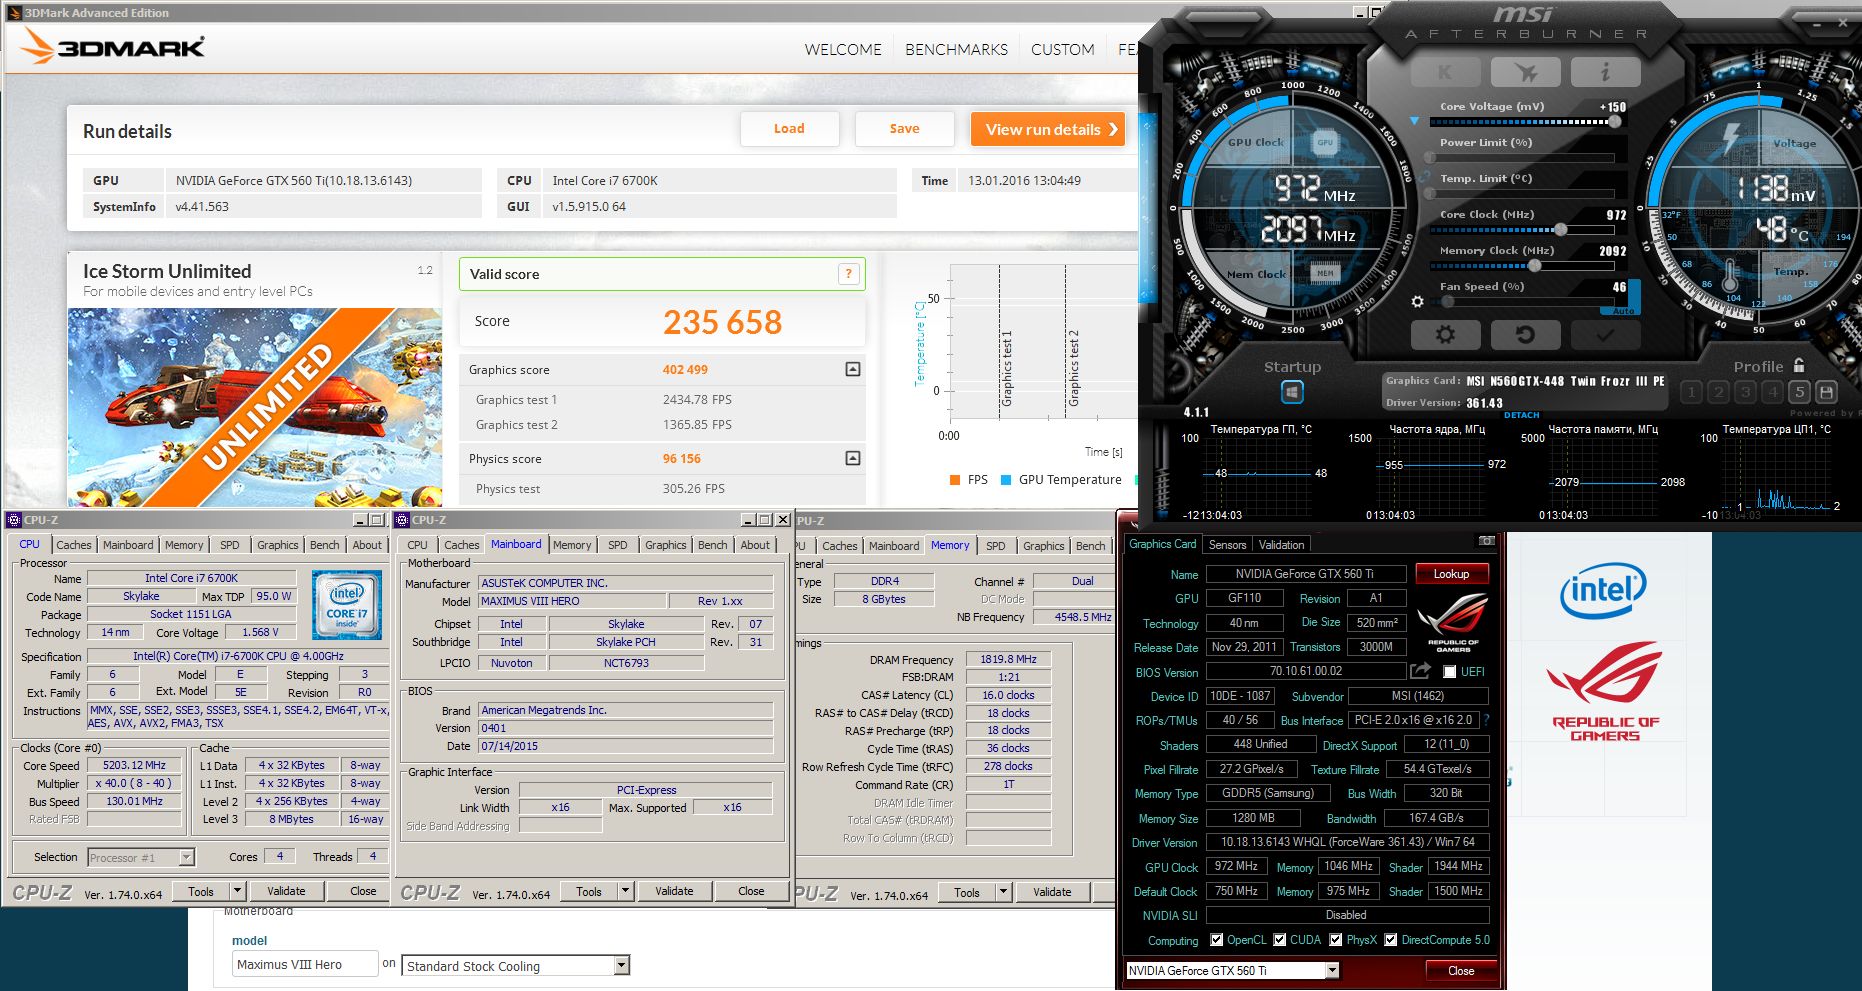Toggle the OpenCL checkbox
Viewport: 1862px width, 991px height.
1216,940
